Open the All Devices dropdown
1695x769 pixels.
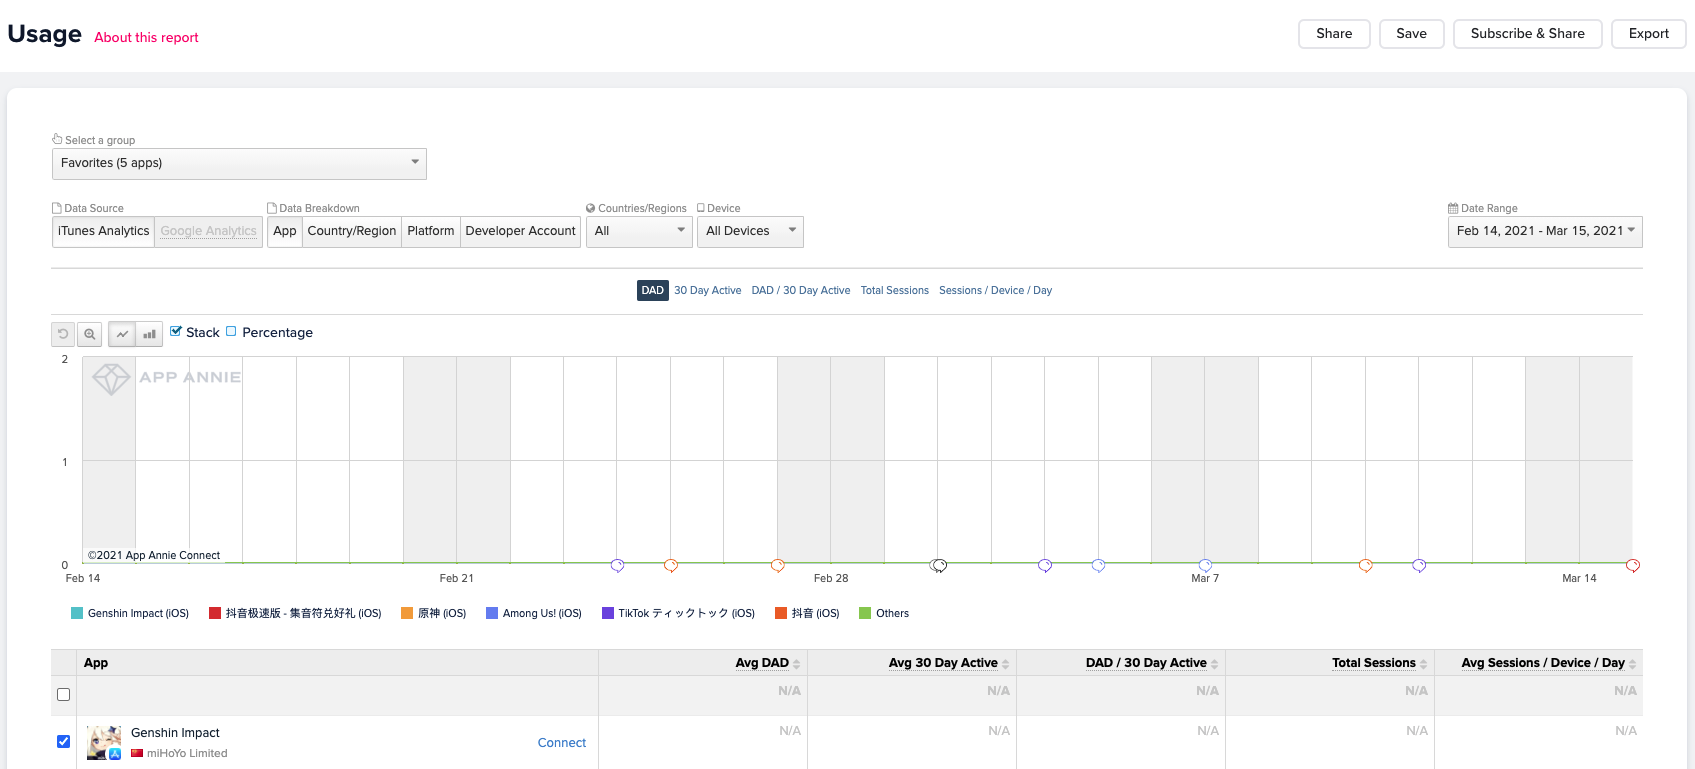750,232
